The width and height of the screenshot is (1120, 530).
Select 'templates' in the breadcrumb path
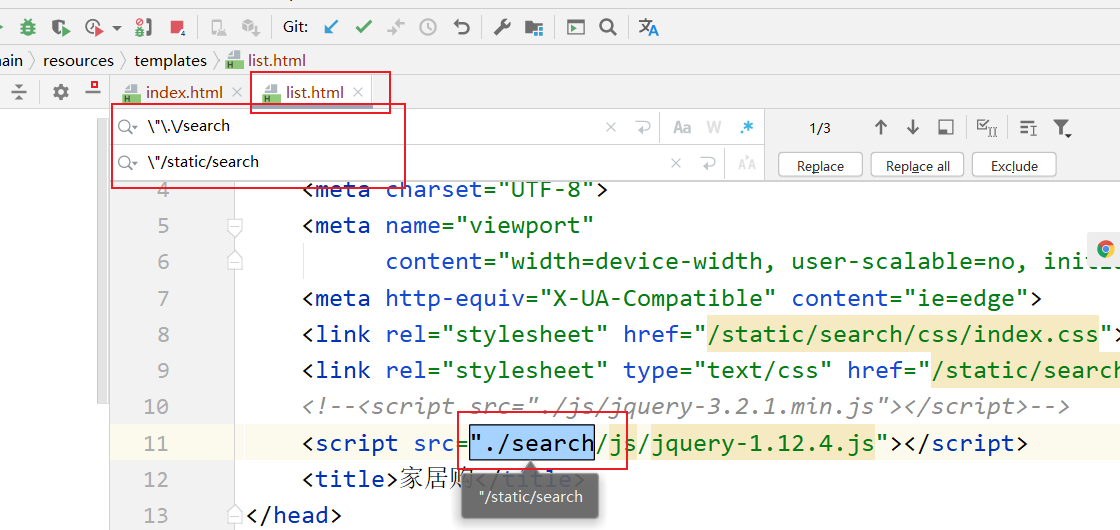170,61
